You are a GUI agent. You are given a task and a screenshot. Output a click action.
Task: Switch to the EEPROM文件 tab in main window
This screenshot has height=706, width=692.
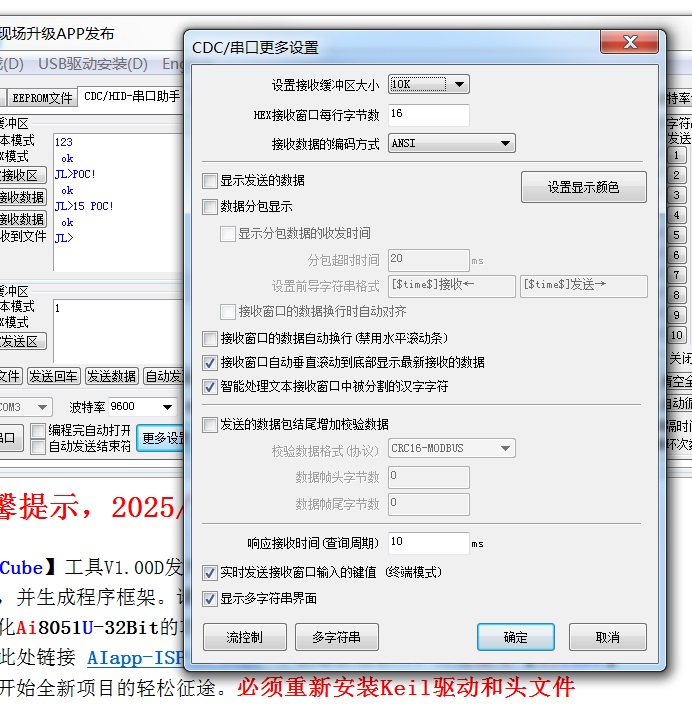coord(42,98)
